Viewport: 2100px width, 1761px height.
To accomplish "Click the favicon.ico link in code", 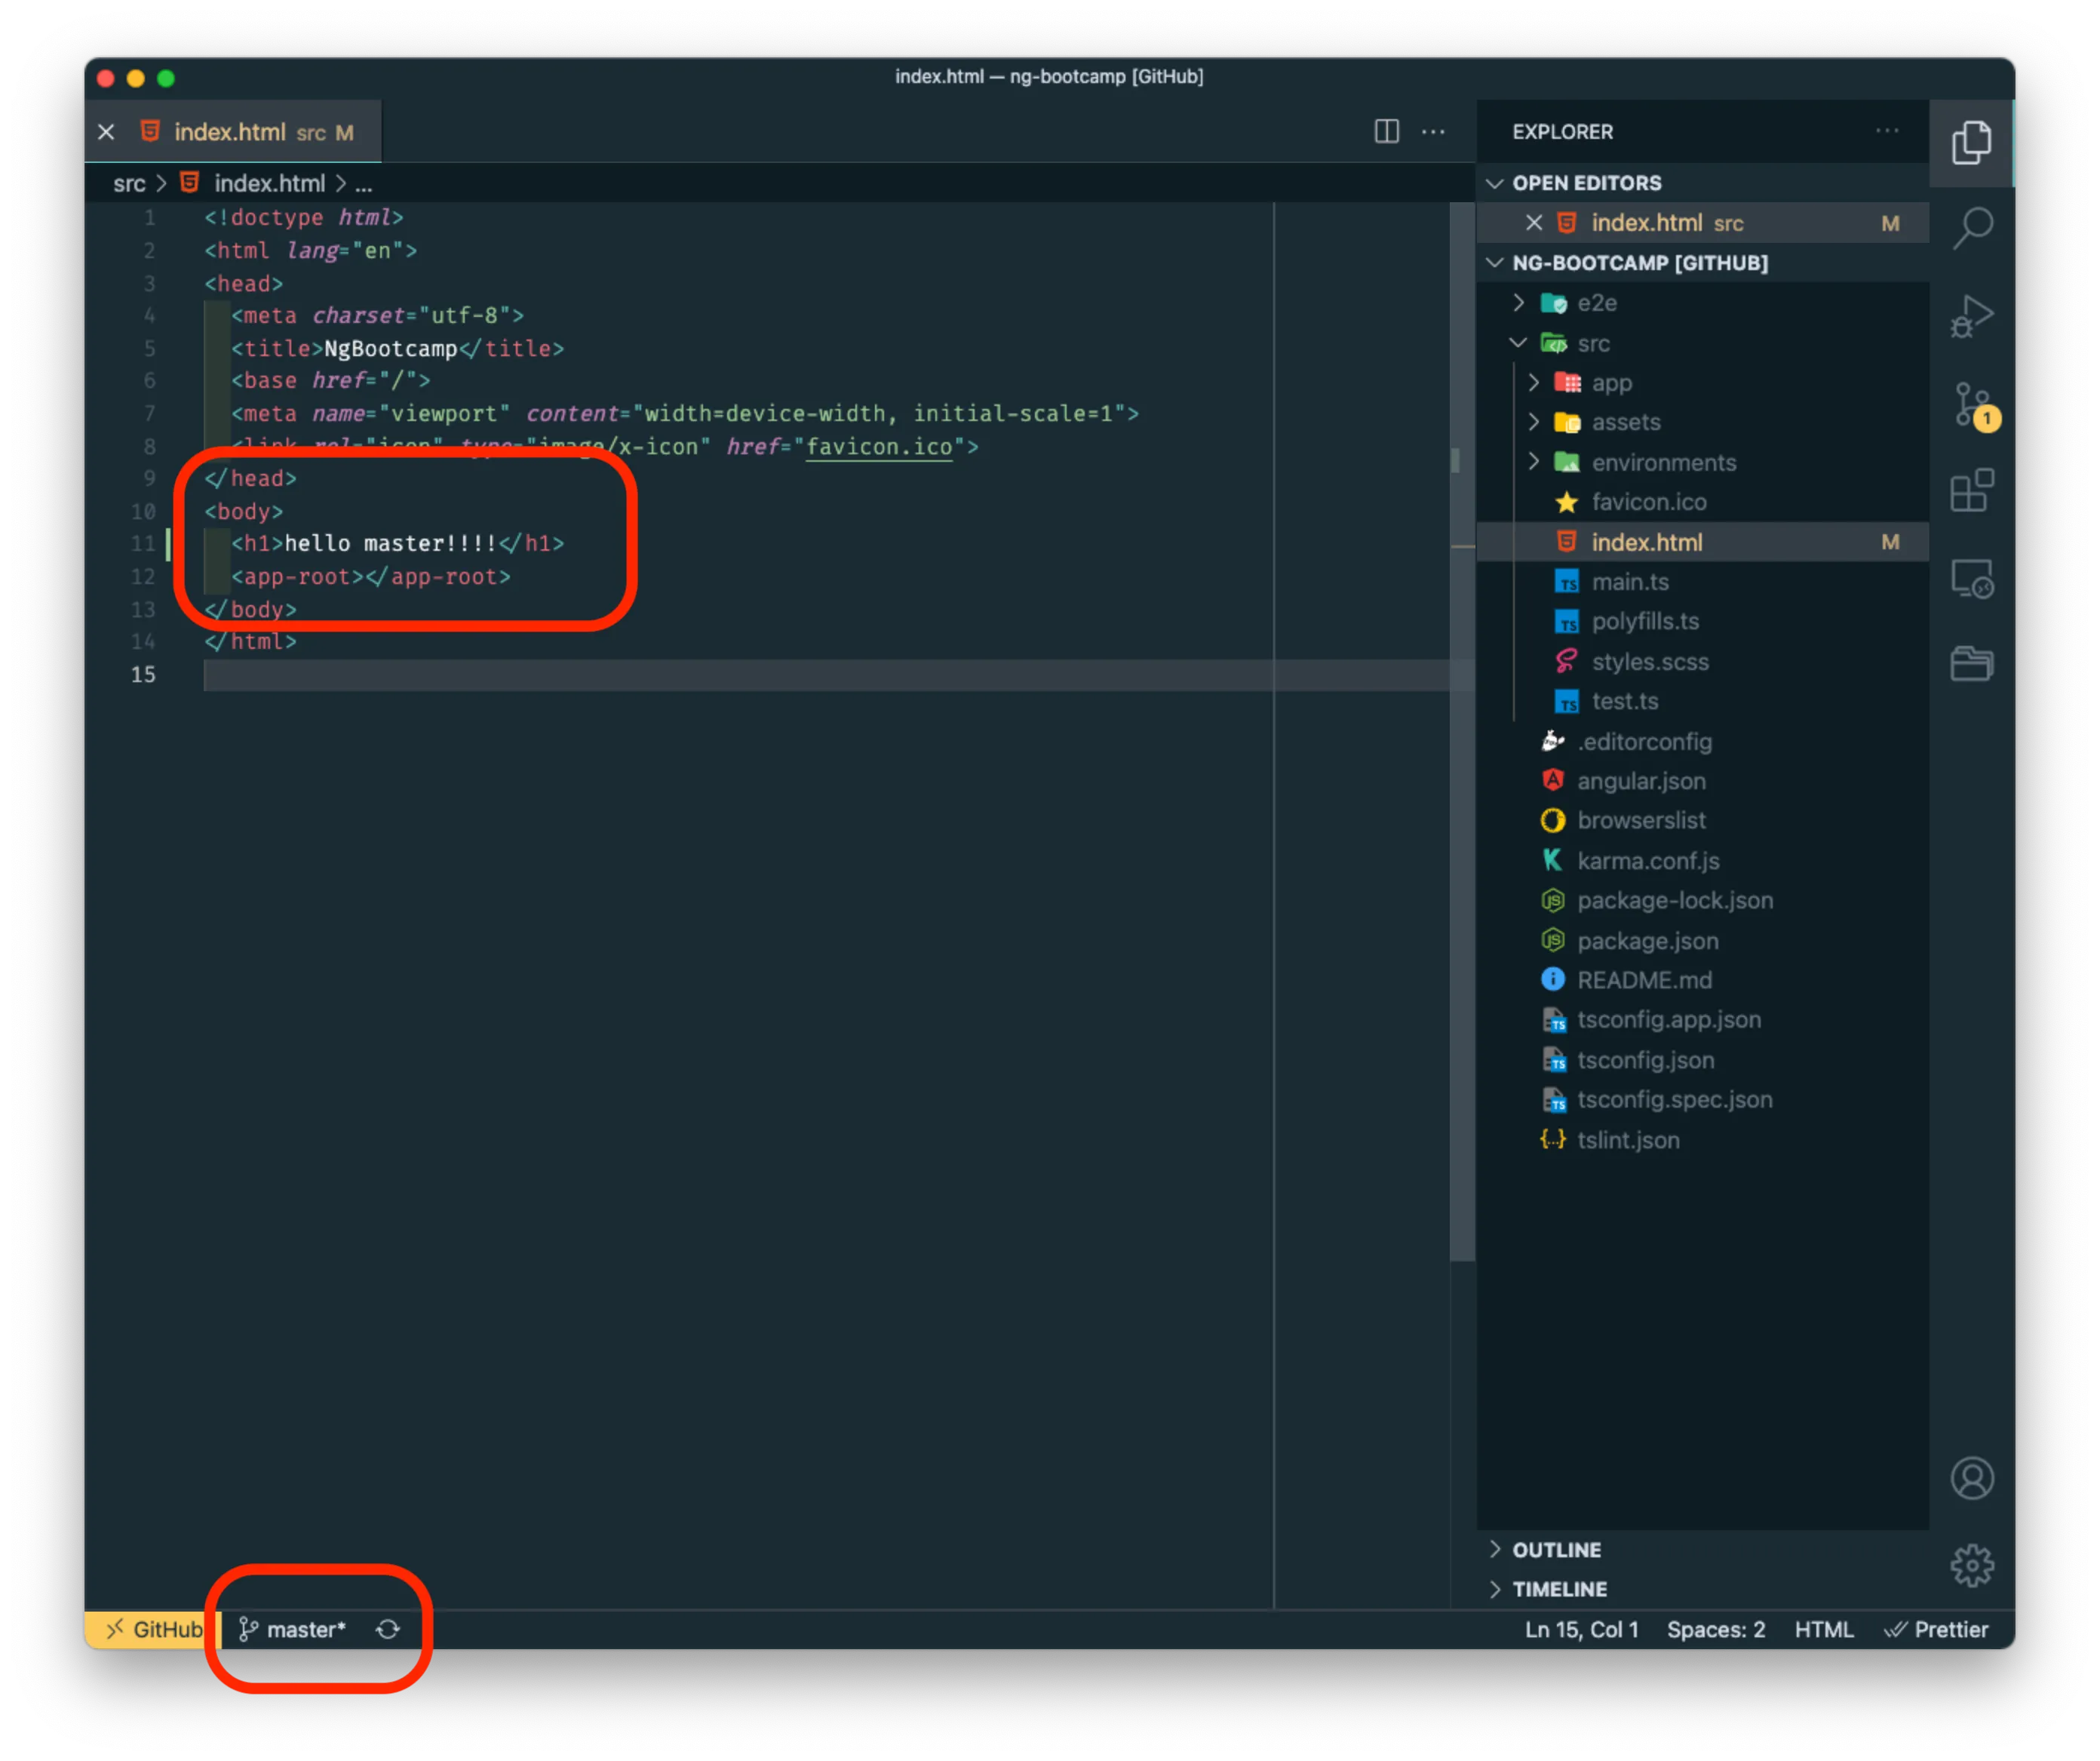I will (x=879, y=447).
